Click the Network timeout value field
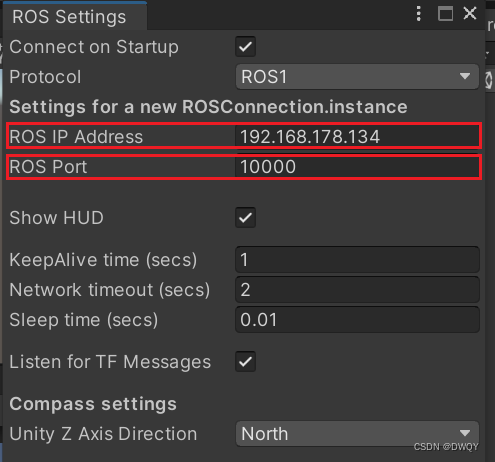The height and width of the screenshot is (462, 495). point(357,289)
